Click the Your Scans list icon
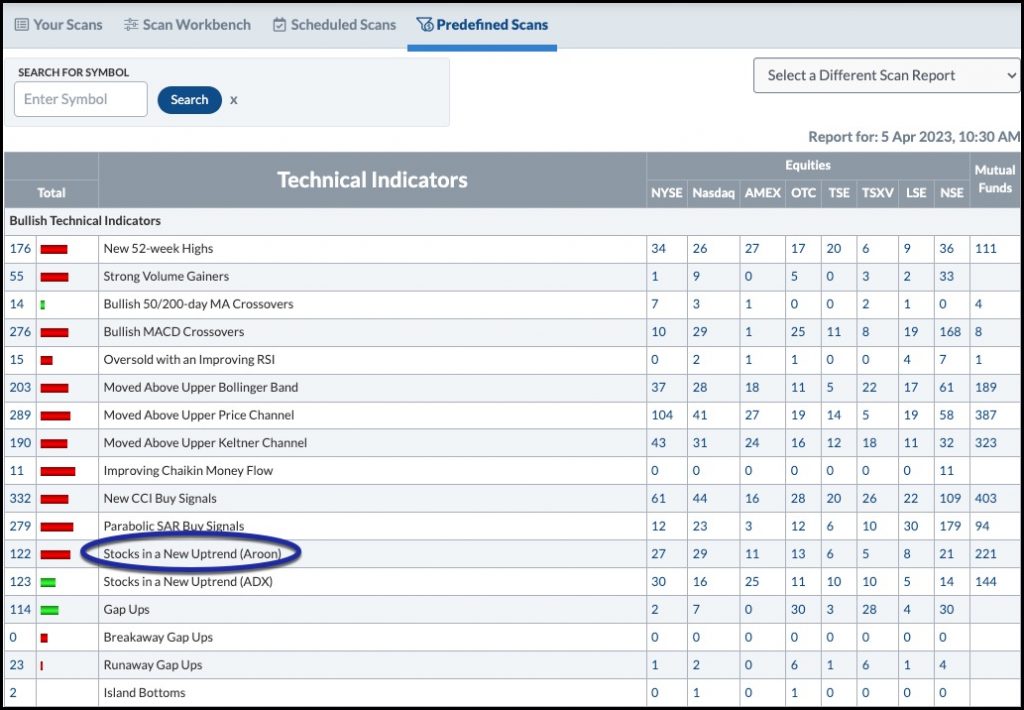Viewport: 1024px width, 710px height. 22,25
